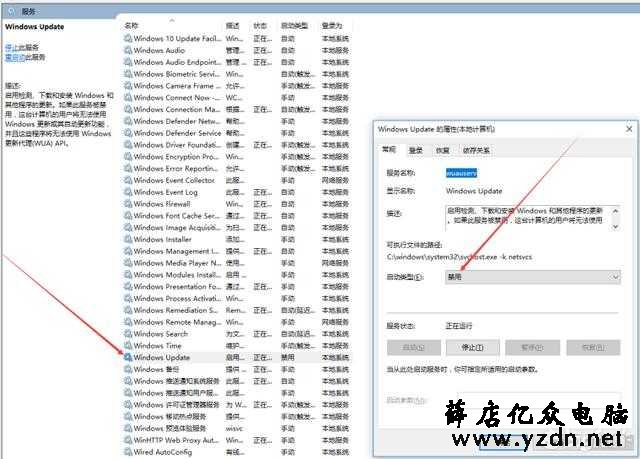Screen dimensions: 640x459
Task: Sort by the 启动类型 startup type column header
Action: 294,25
